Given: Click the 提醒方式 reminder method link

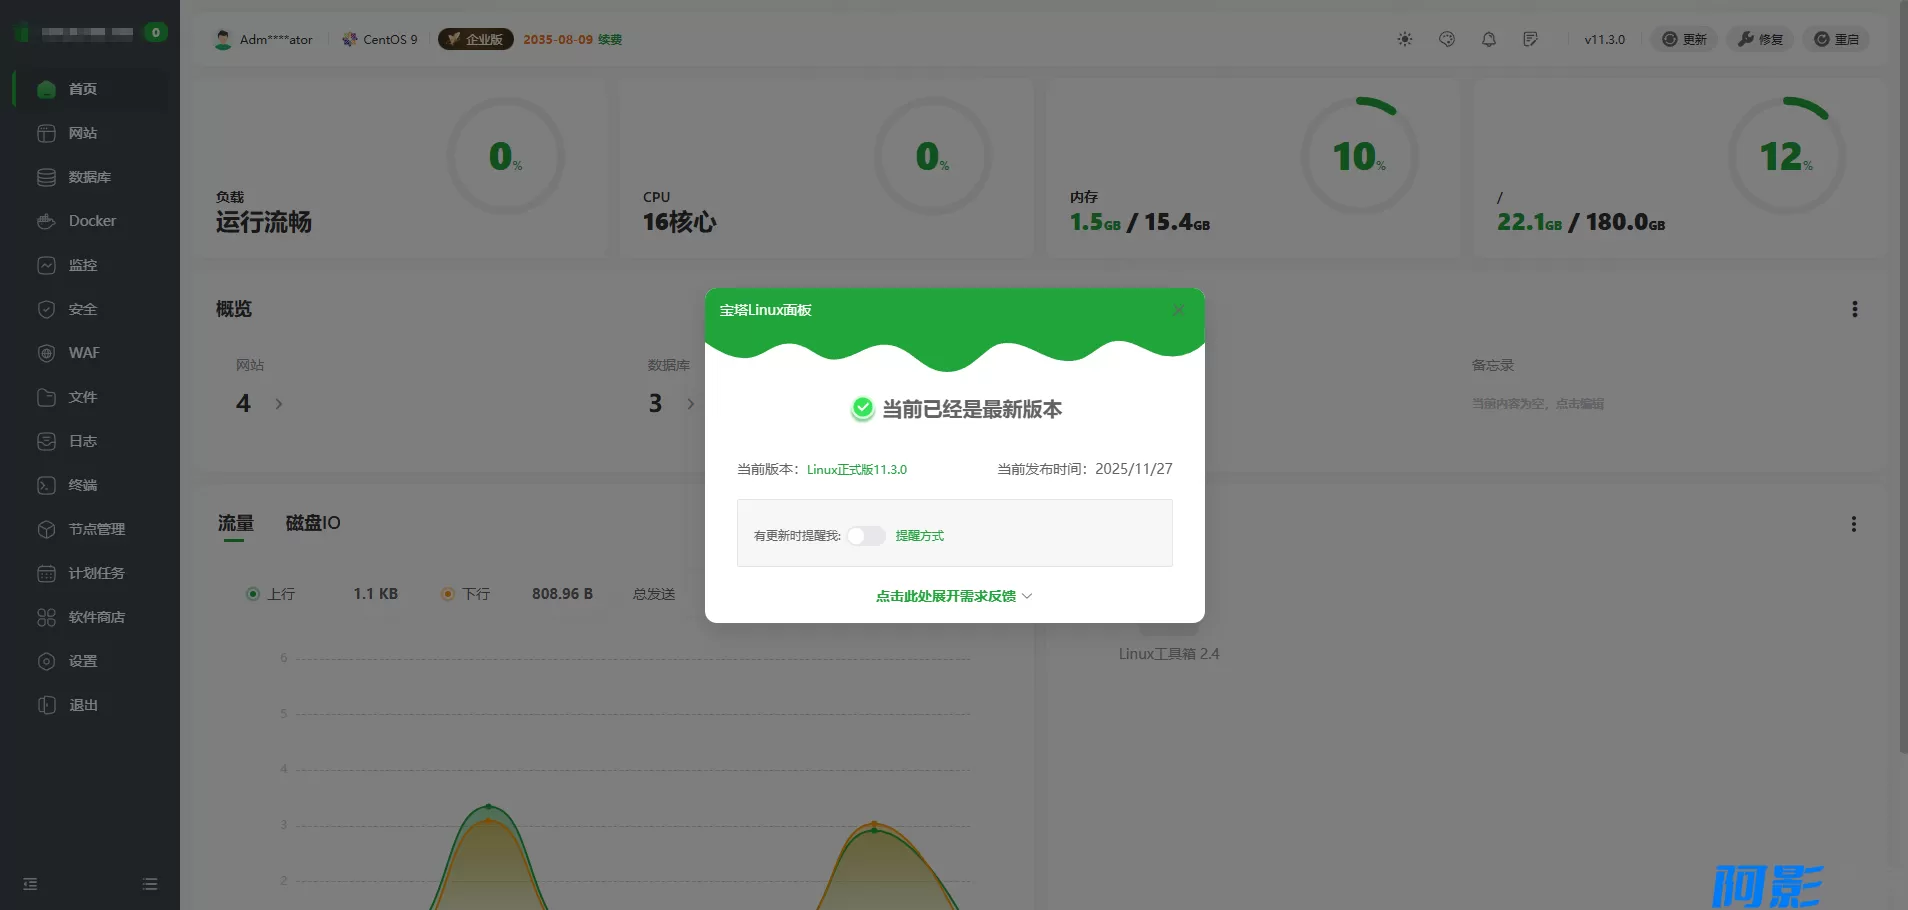Looking at the screenshot, I should tap(919, 536).
